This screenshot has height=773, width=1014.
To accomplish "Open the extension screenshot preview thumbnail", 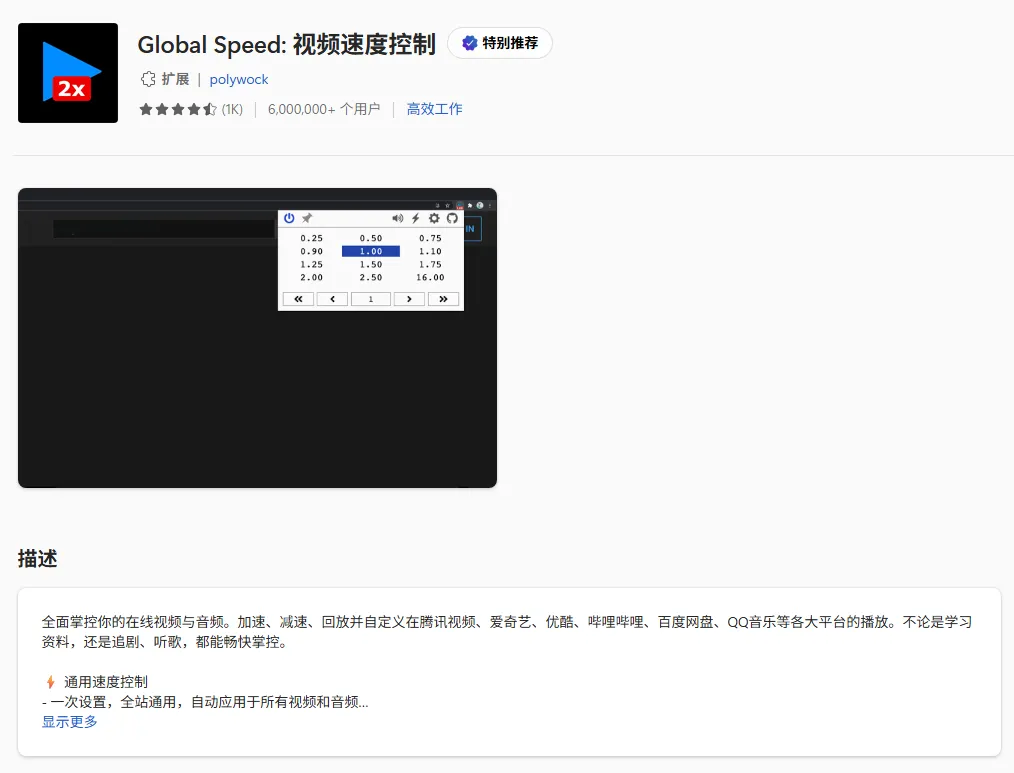I will (x=257, y=338).
